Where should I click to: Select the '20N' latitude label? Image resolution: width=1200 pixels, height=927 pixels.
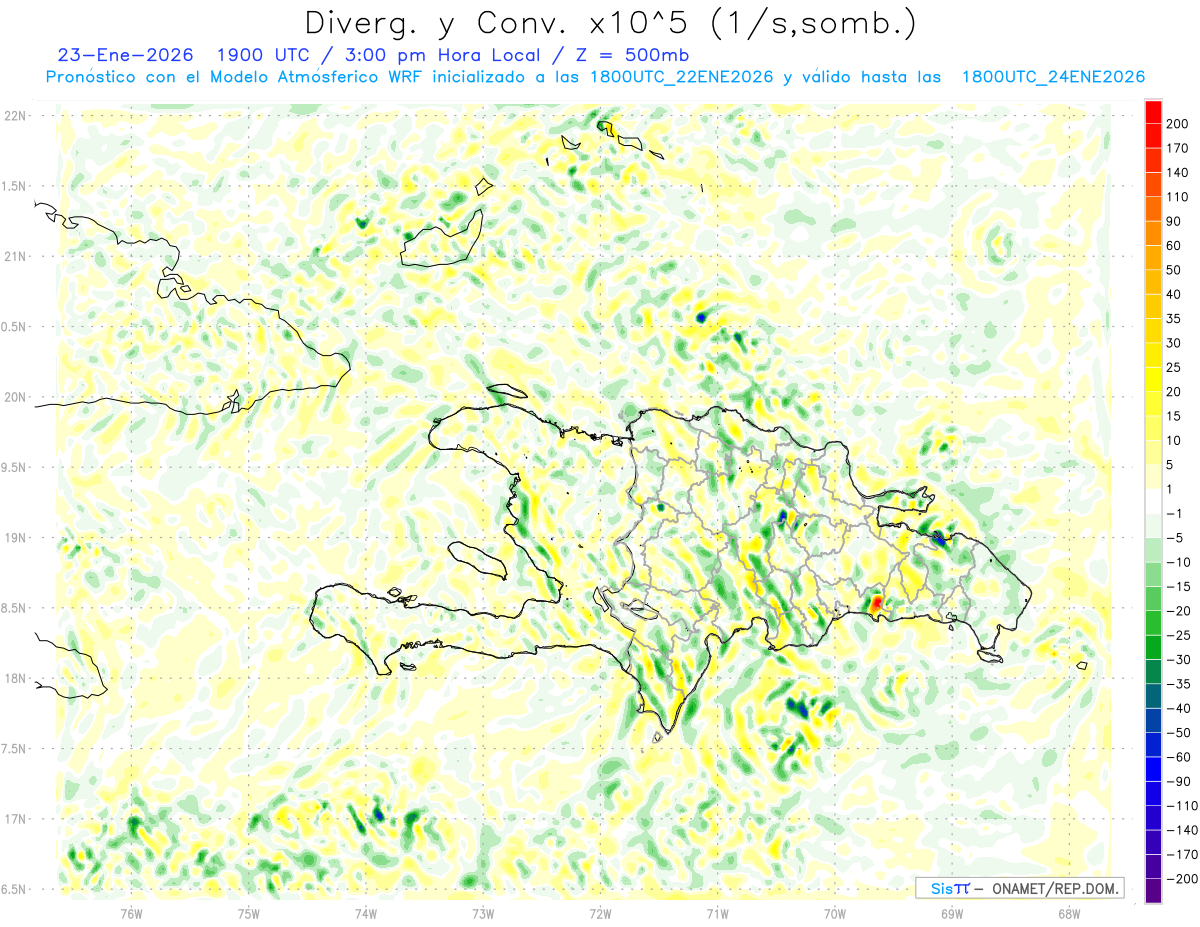click(x=14, y=397)
